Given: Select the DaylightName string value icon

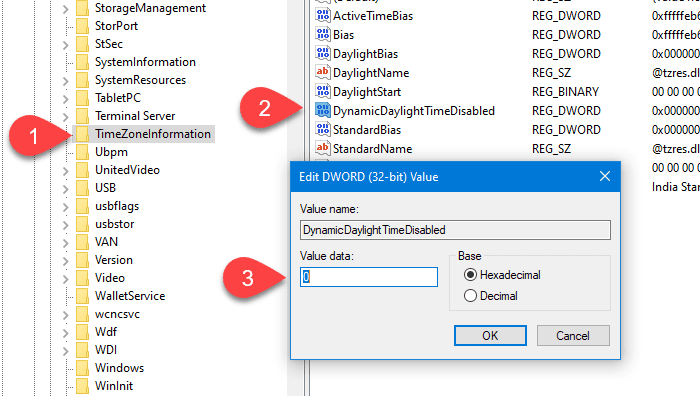Looking at the screenshot, I should point(323,72).
